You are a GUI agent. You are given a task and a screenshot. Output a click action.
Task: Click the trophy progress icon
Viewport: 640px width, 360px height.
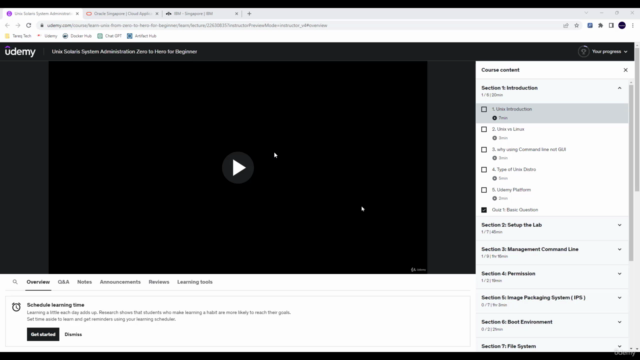point(583,51)
